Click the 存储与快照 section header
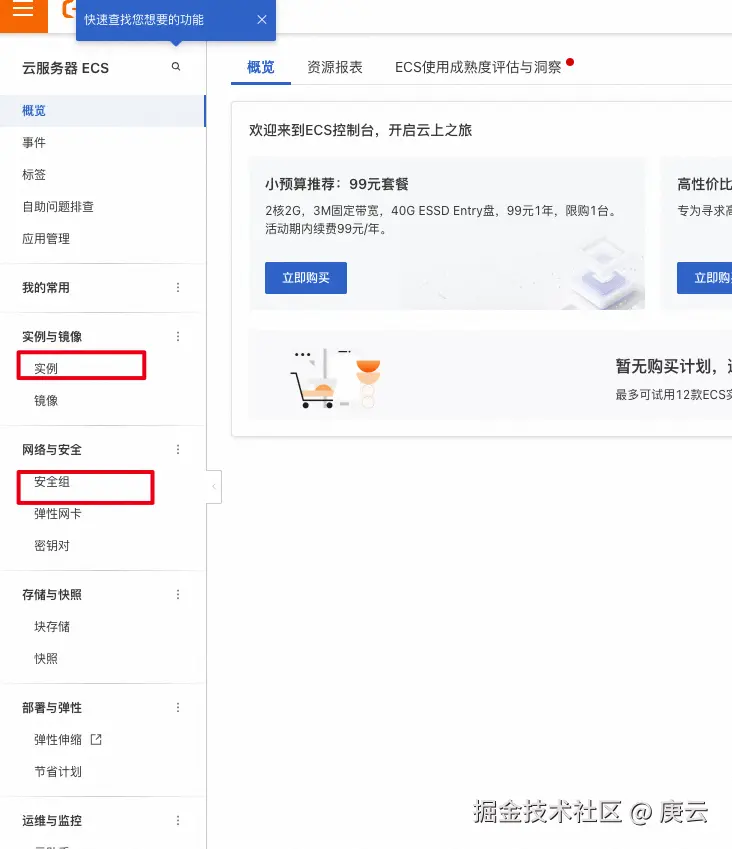Image resolution: width=732 pixels, height=849 pixels. tap(52, 595)
